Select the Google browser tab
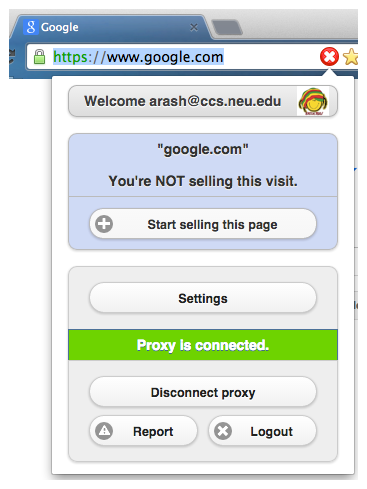 112,27
